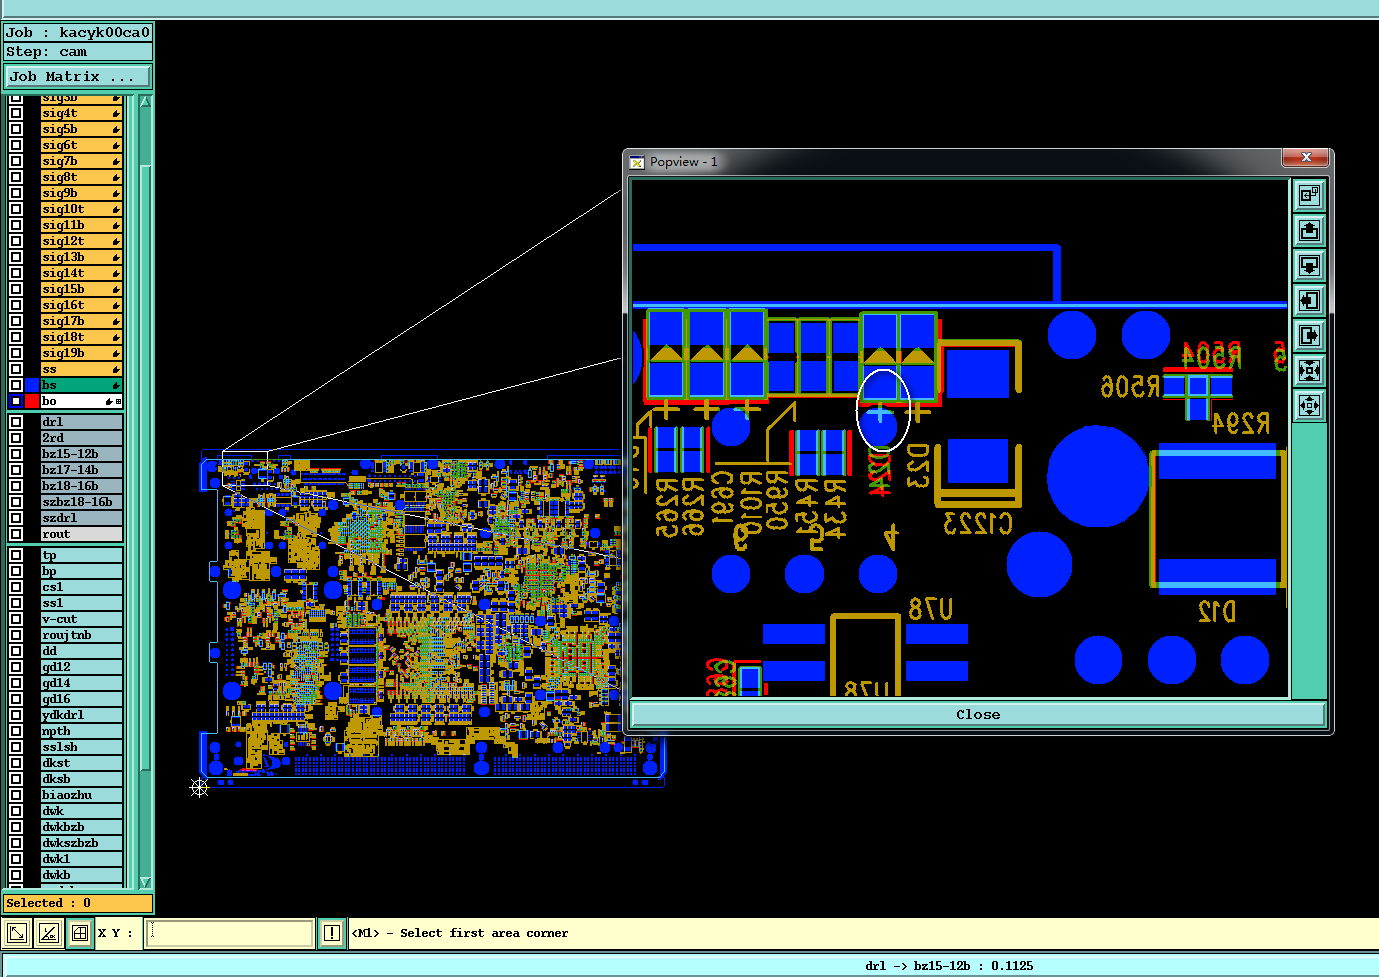This screenshot has width=1379, height=977.
Task: Pan Popview down with arrow icon
Action: pos(1309,265)
